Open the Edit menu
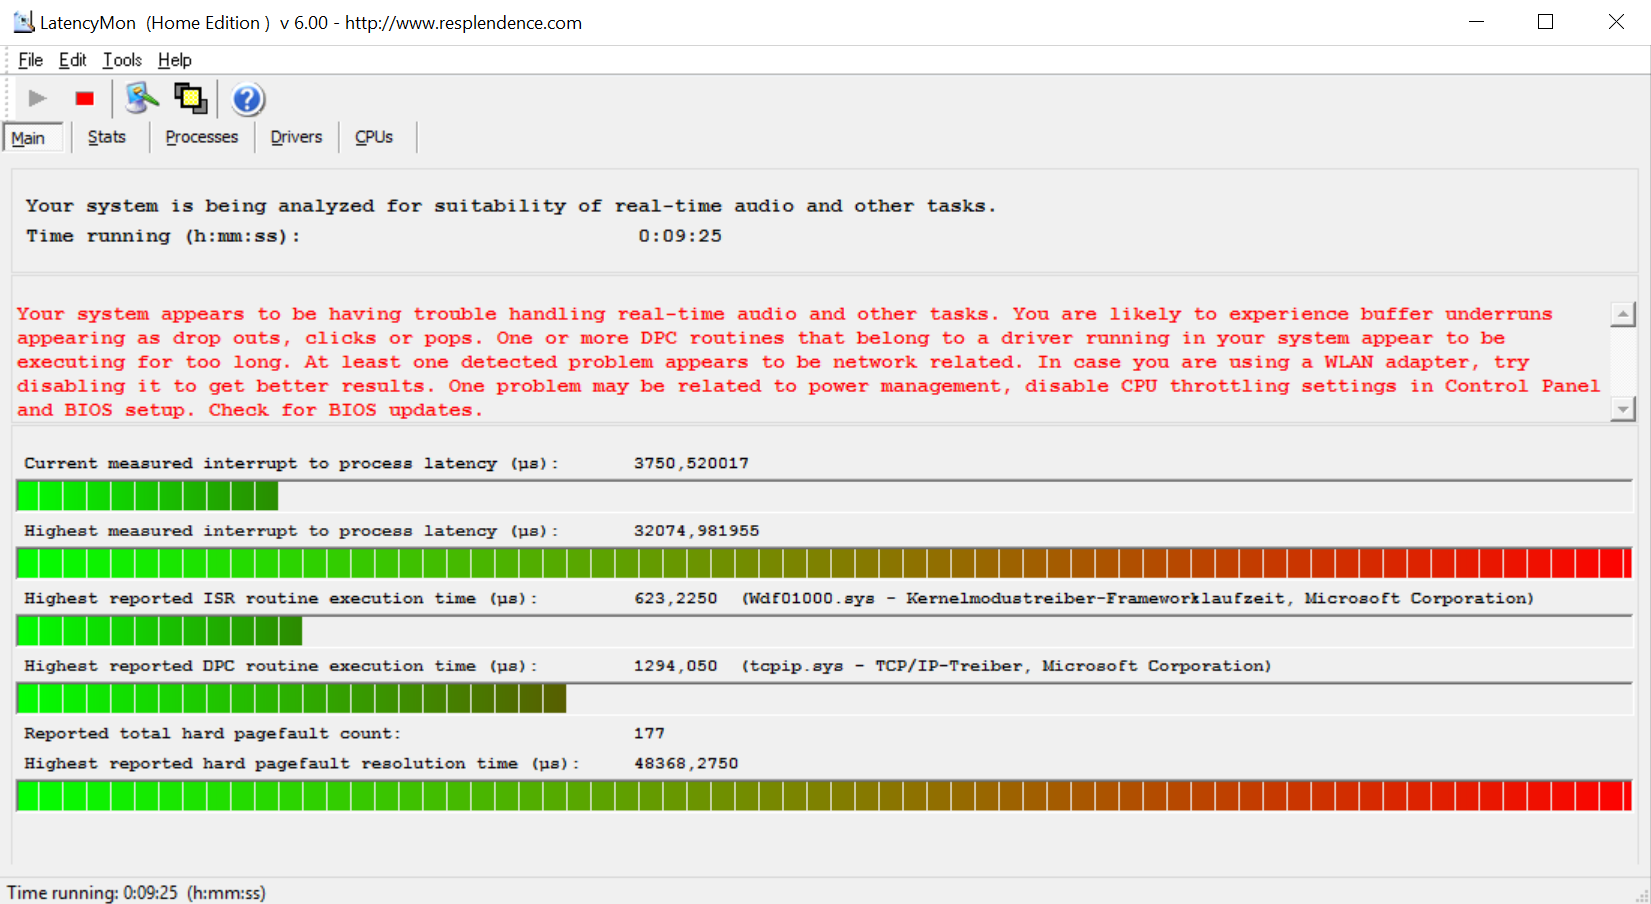 pos(72,60)
